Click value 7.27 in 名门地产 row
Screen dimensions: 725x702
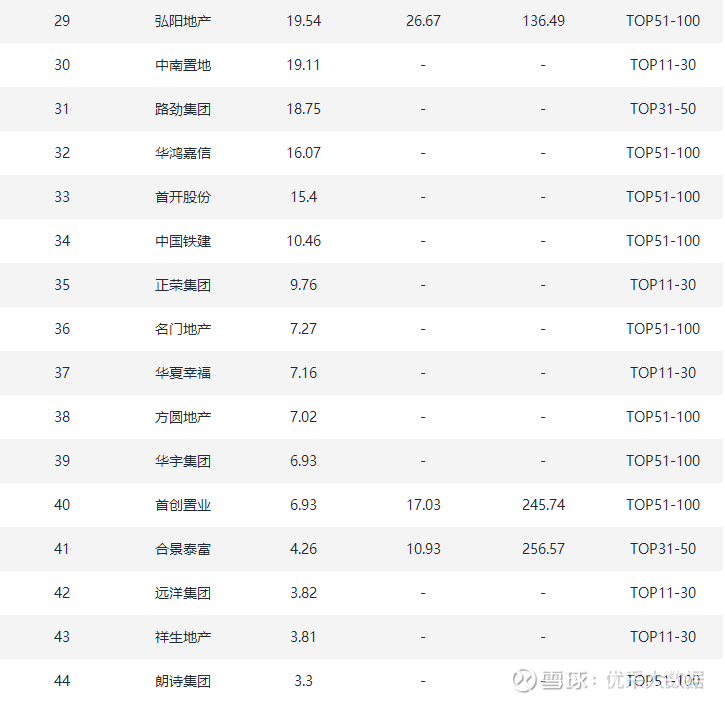tap(303, 329)
